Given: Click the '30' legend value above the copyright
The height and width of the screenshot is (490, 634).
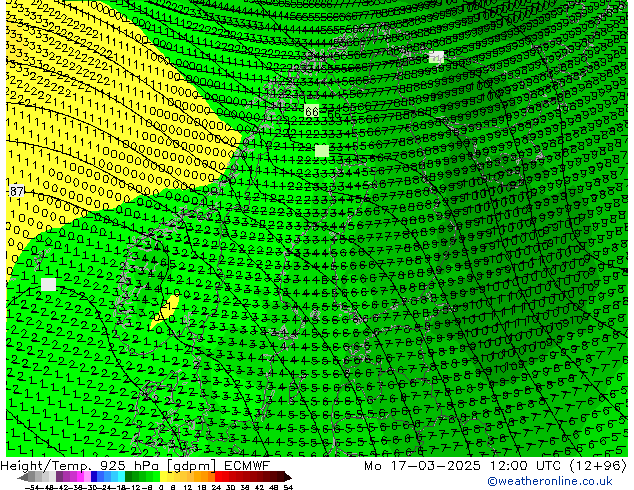Looking at the screenshot, I should click(230, 487).
